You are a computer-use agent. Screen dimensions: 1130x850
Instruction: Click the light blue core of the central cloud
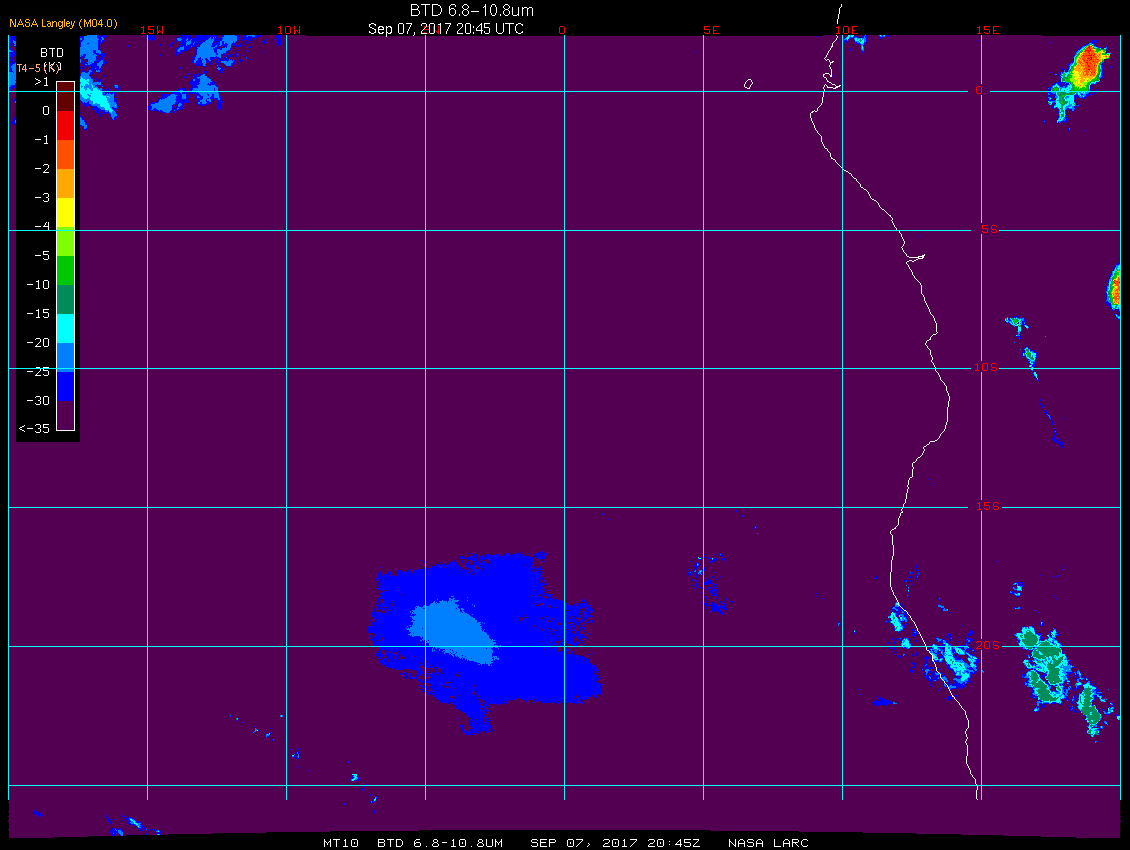[x=454, y=632]
